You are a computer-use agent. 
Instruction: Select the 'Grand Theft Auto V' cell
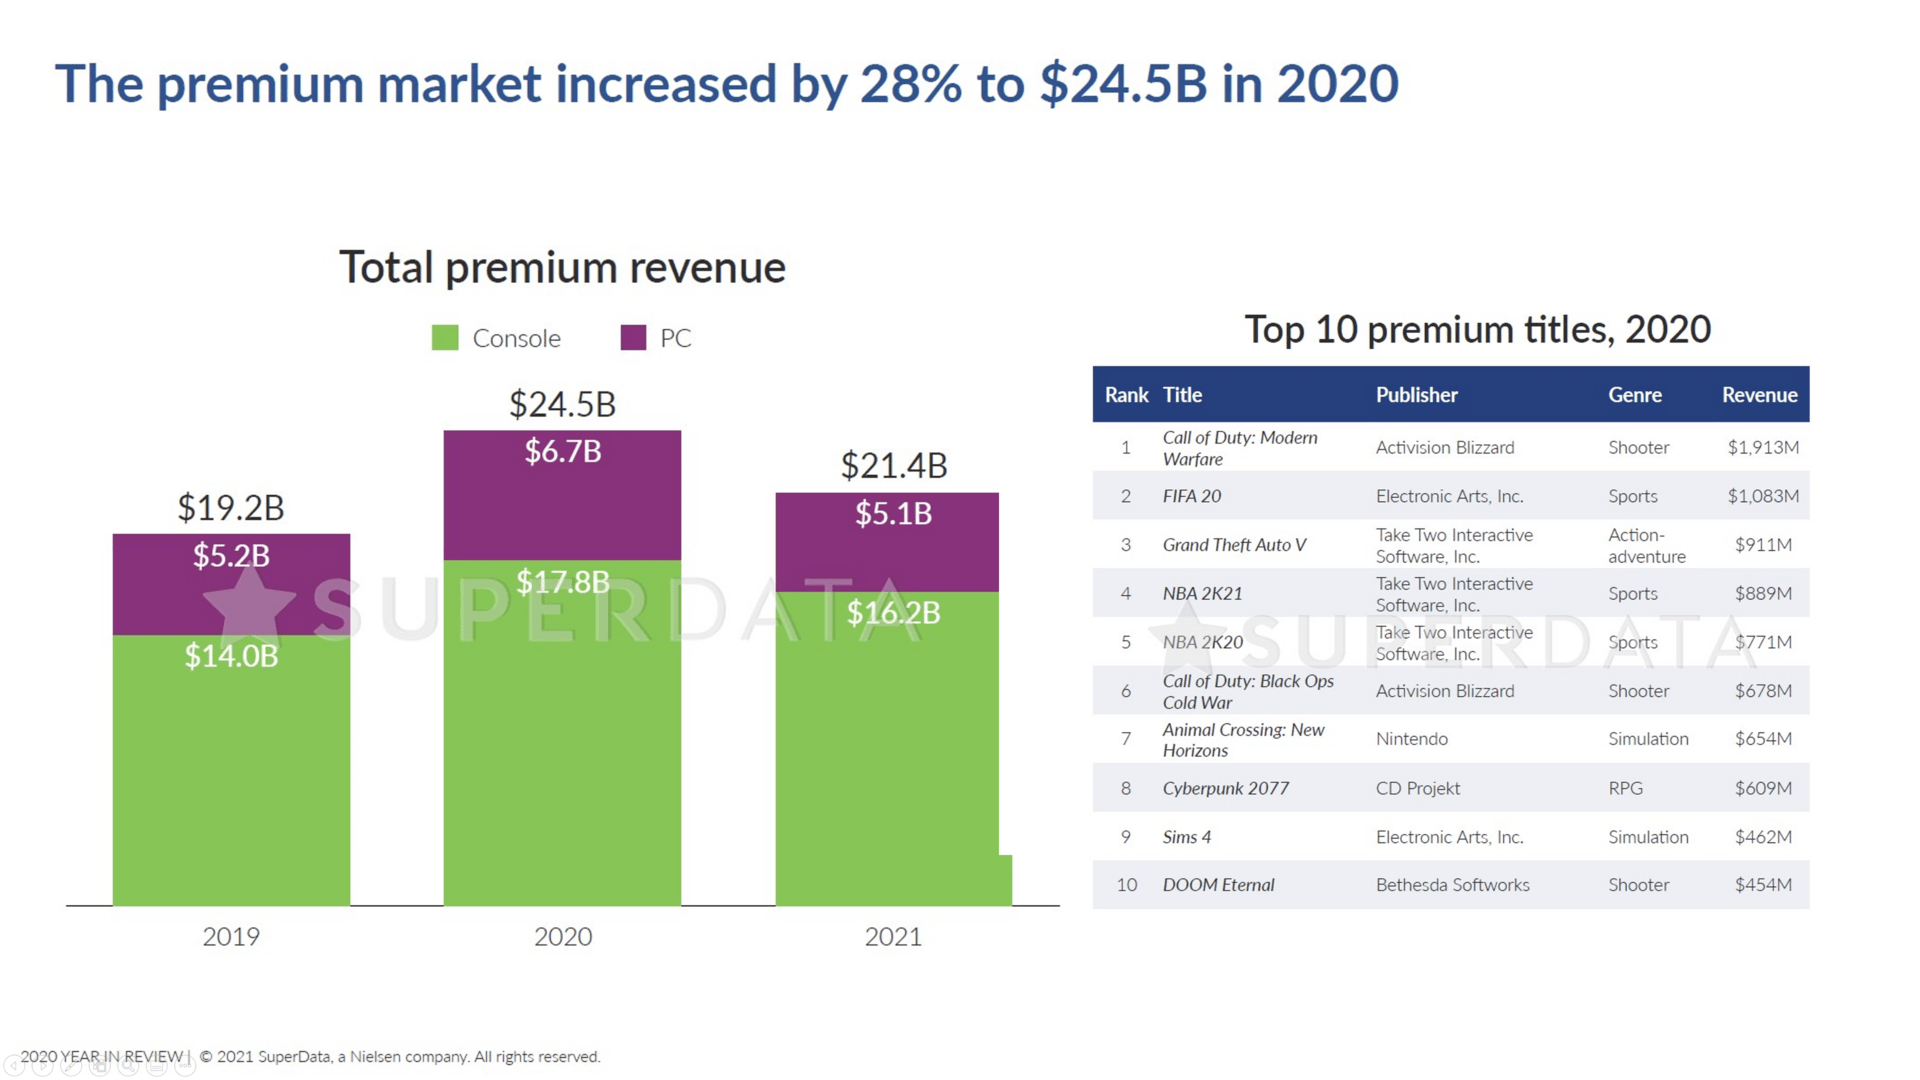[x=1234, y=545]
